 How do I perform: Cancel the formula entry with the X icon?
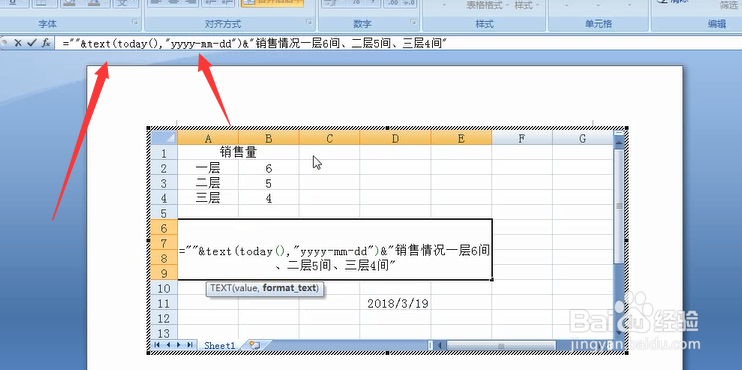coord(18,43)
